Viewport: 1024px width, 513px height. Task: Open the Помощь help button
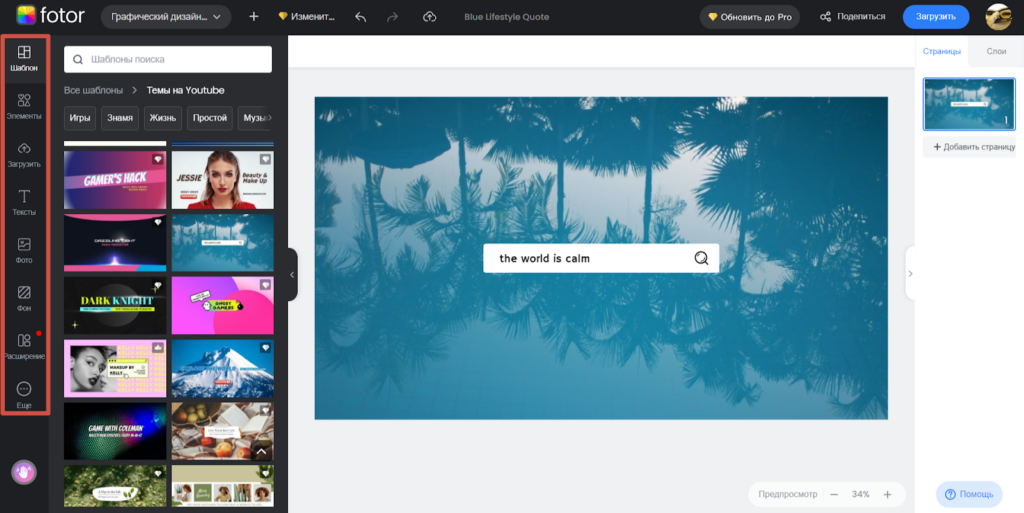(x=969, y=494)
